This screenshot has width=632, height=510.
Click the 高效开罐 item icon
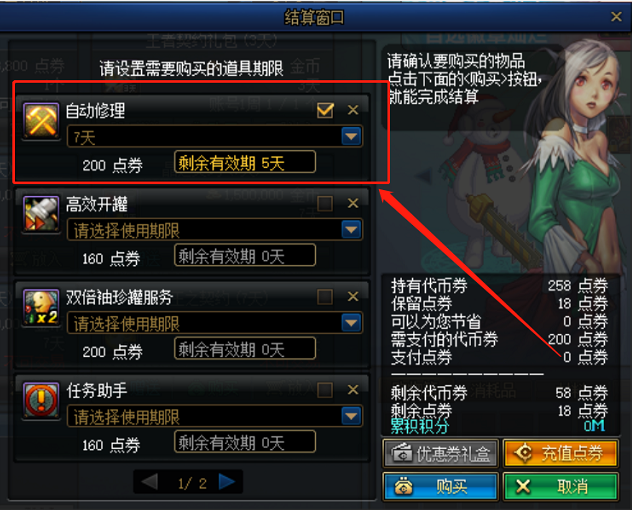[41, 214]
